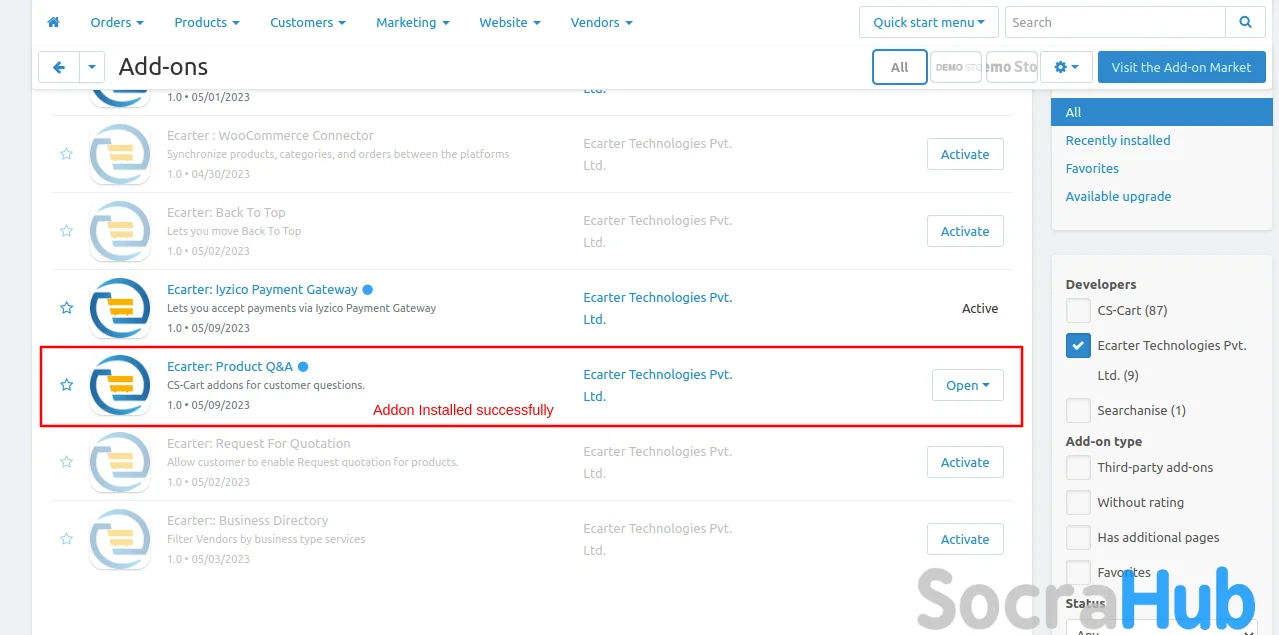Favorite the WooCommerce Connector add-on star
1279x635 pixels.
[x=66, y=154]
